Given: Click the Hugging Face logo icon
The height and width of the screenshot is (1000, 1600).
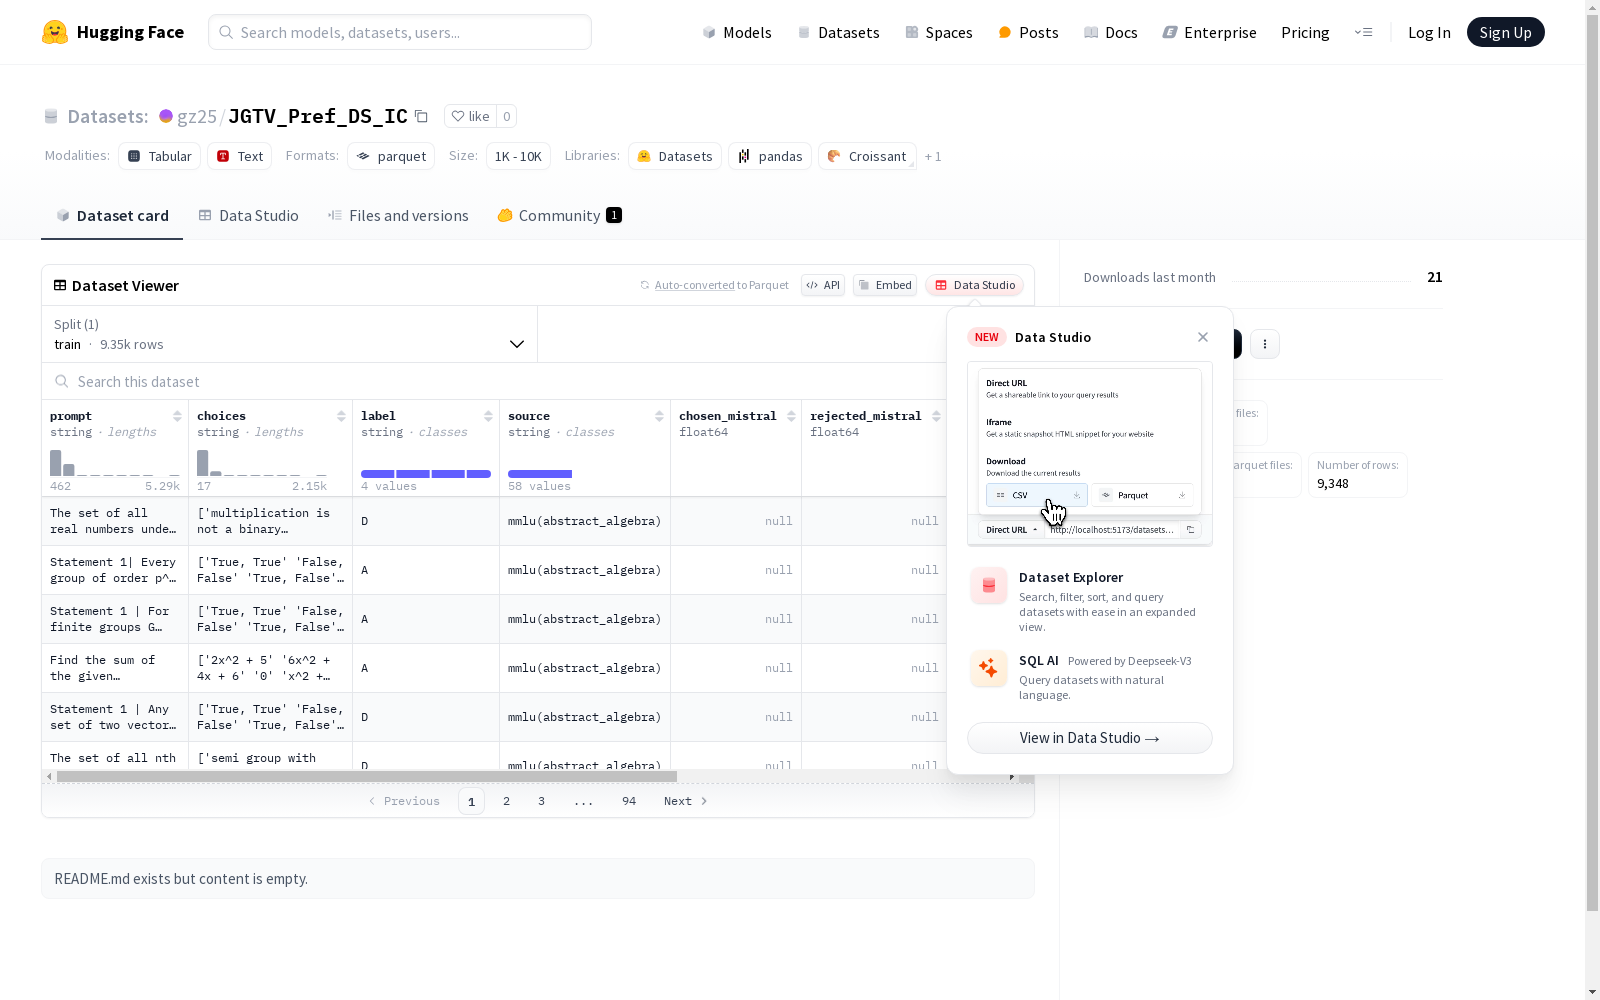Looking at the screenshot, I should point(55,32).
